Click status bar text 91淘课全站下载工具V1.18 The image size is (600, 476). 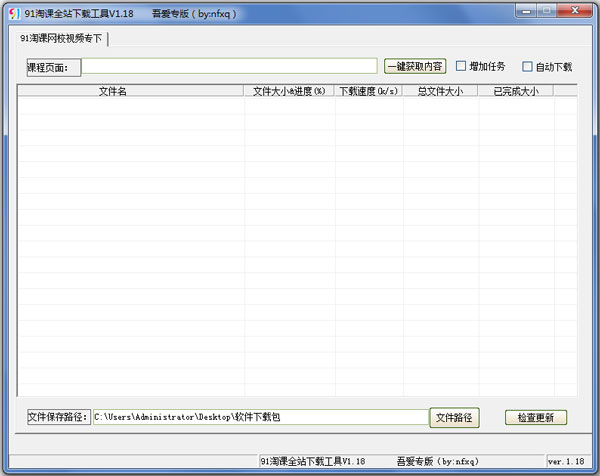coord(313,461)
